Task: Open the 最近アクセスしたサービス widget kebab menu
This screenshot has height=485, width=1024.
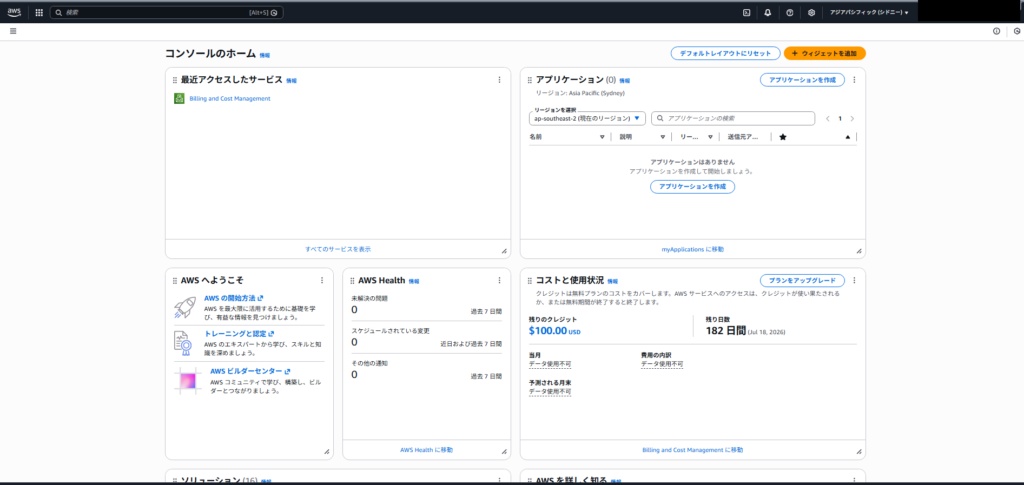Action: tap(499, 80)
